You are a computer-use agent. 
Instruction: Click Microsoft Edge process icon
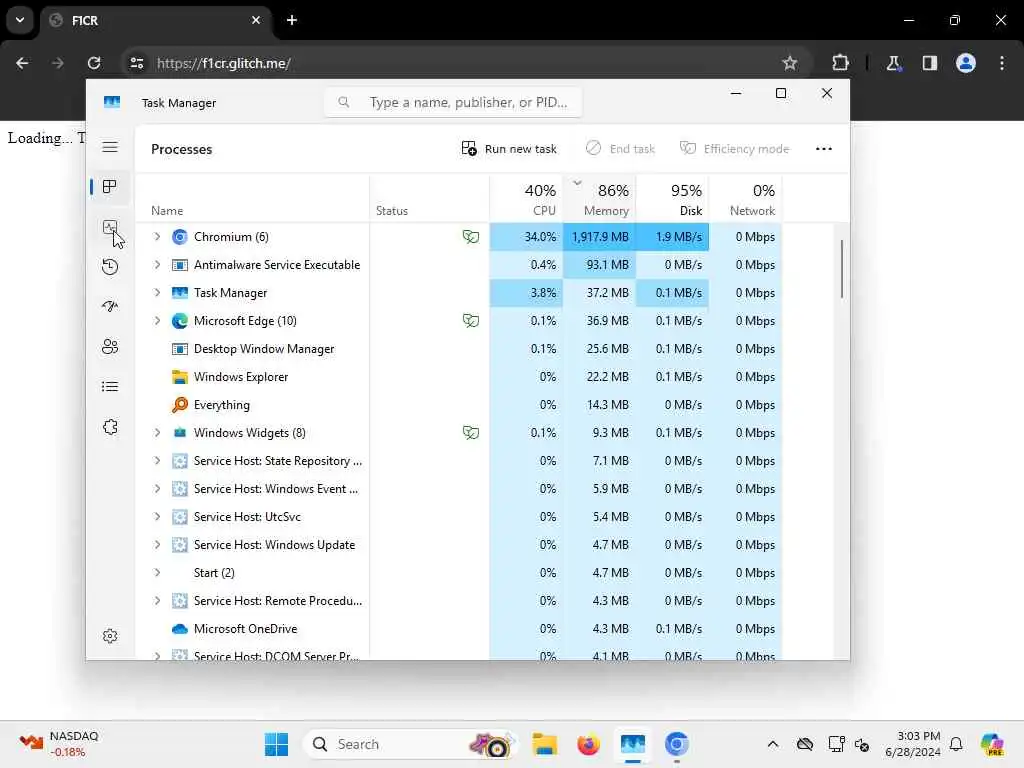pos(180,321)
